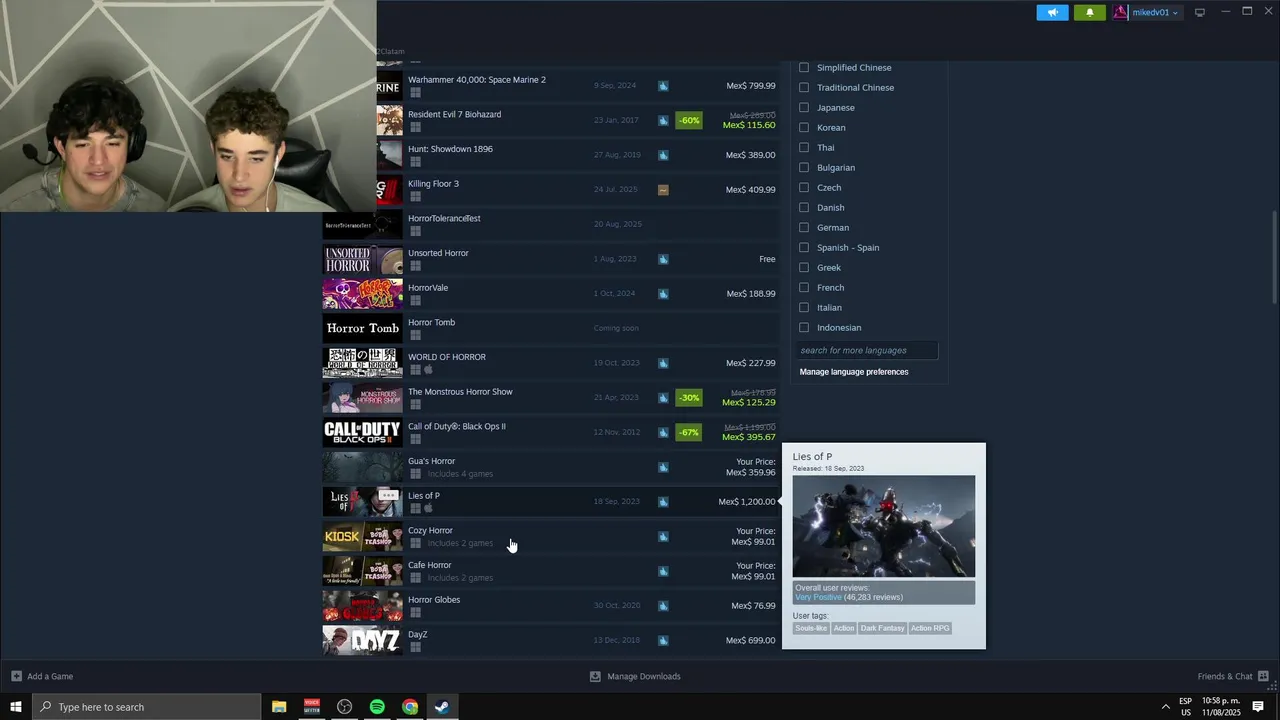
Task: Click the Call of Duty Black Ops II thumbnail
Action: (362, 432)
